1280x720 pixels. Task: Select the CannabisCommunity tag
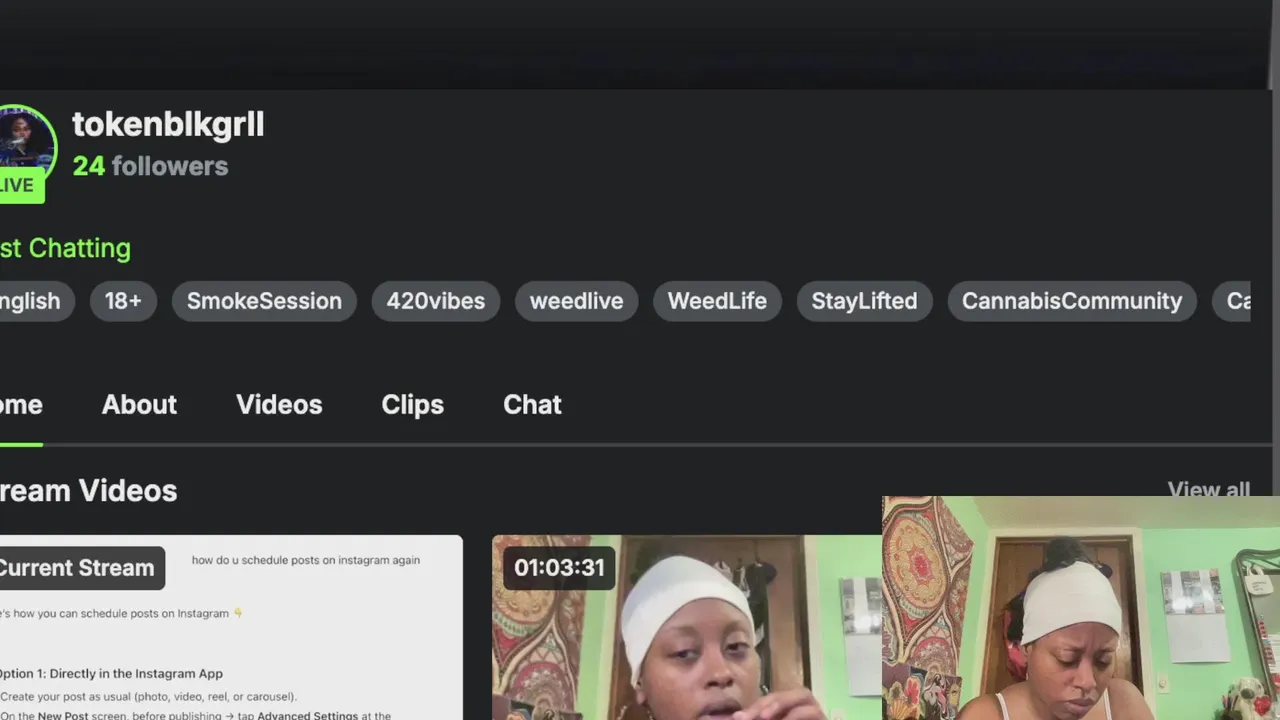click(1072, 301)
